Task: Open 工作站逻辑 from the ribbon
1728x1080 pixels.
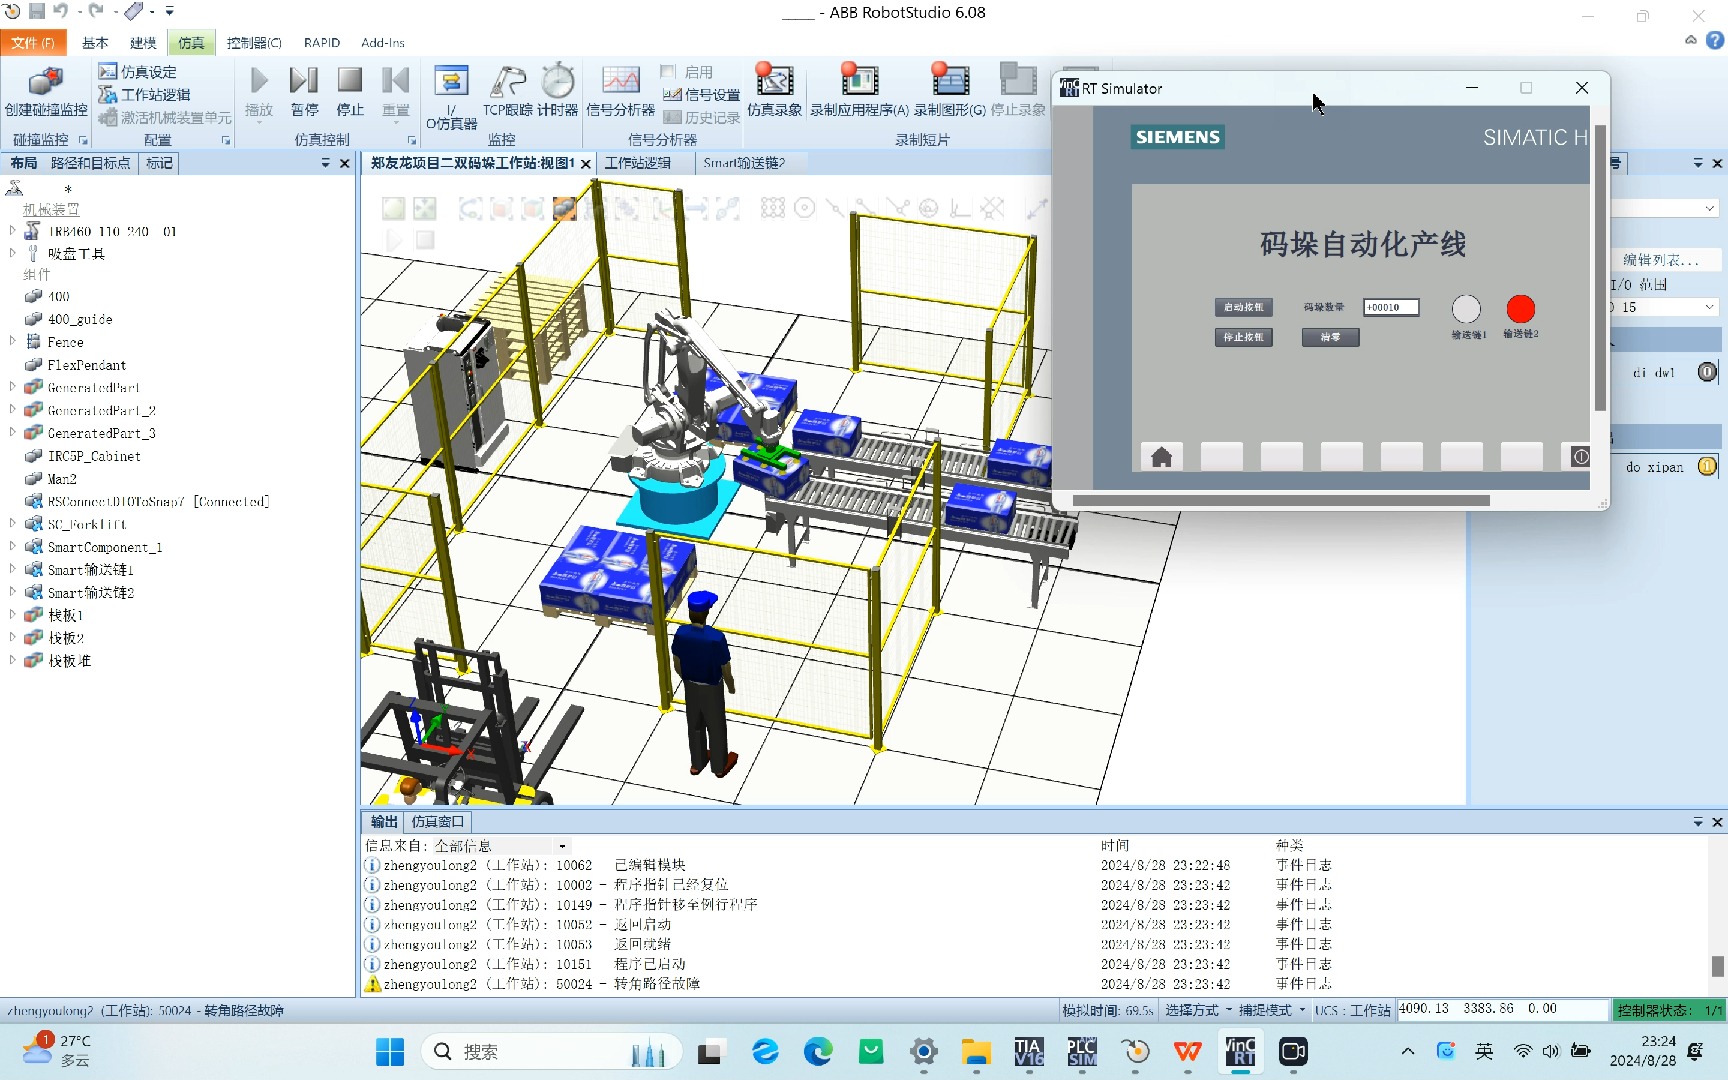Action: coord(144,94)
